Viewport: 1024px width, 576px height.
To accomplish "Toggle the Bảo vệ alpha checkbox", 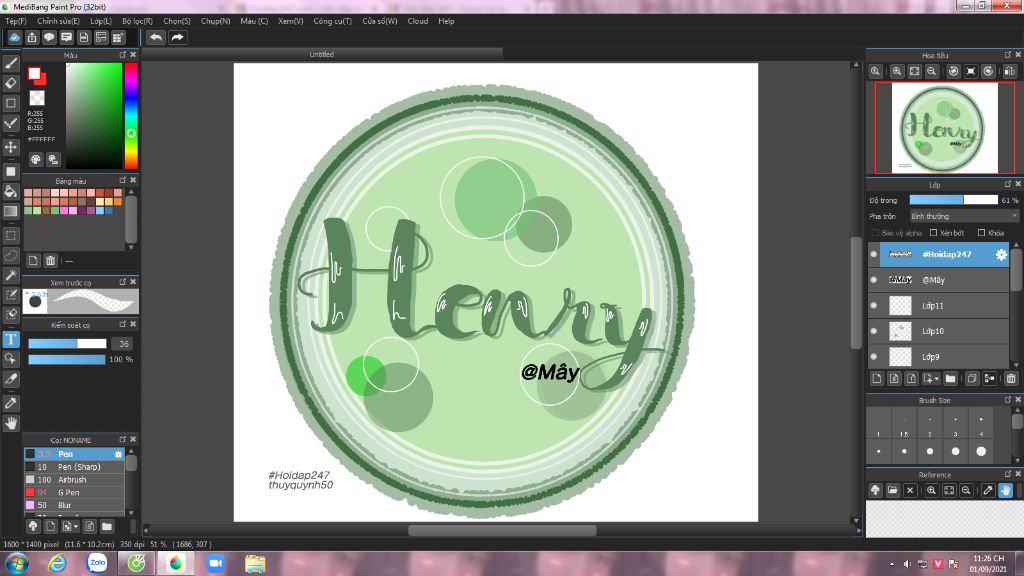I will point(875,233).
